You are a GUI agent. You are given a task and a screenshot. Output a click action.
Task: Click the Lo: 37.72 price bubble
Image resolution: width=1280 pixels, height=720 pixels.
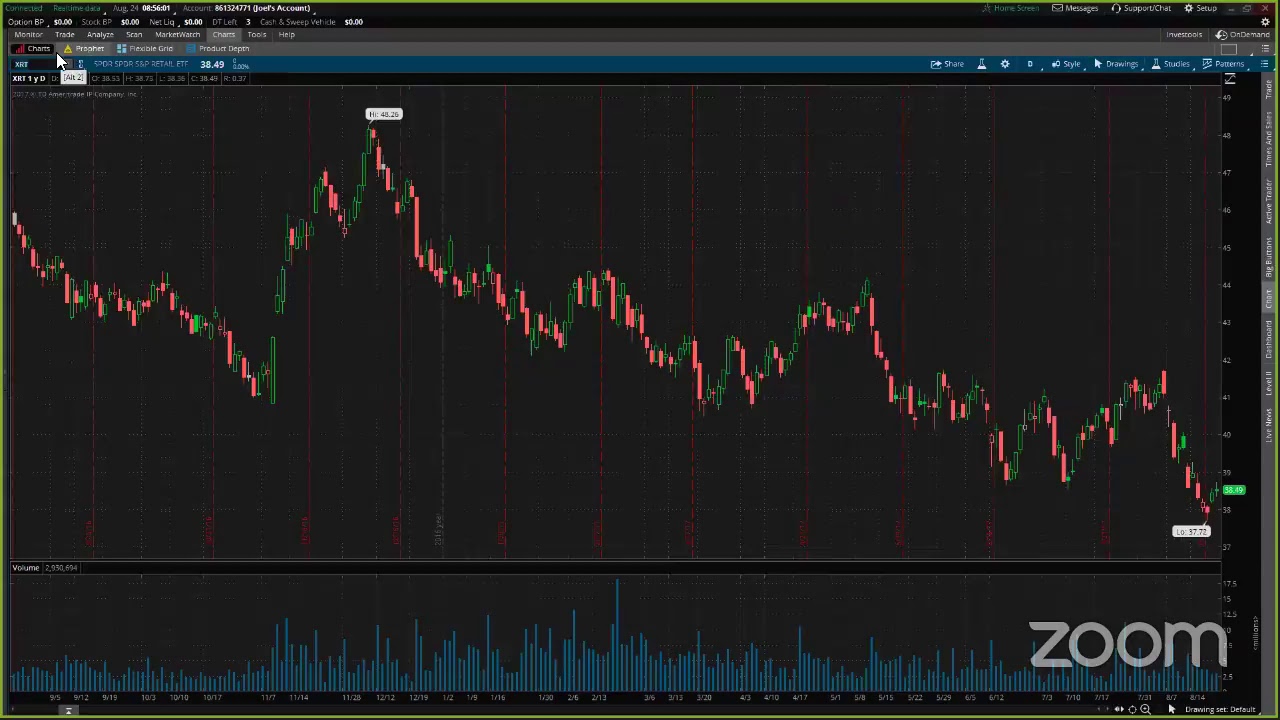(1191, 532)
